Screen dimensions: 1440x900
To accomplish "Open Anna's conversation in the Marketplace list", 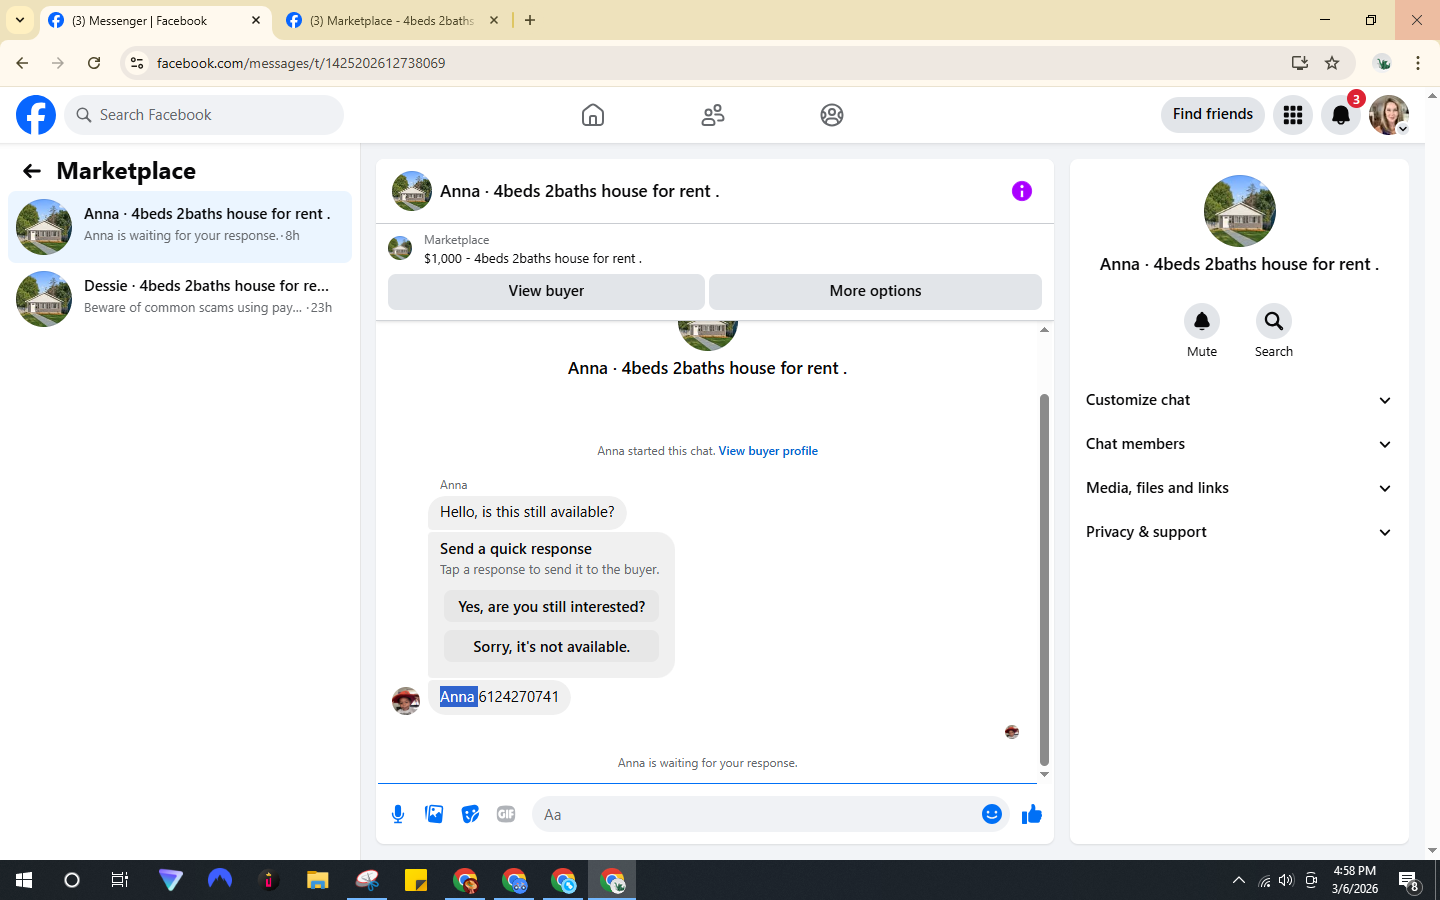I will 180,227.
